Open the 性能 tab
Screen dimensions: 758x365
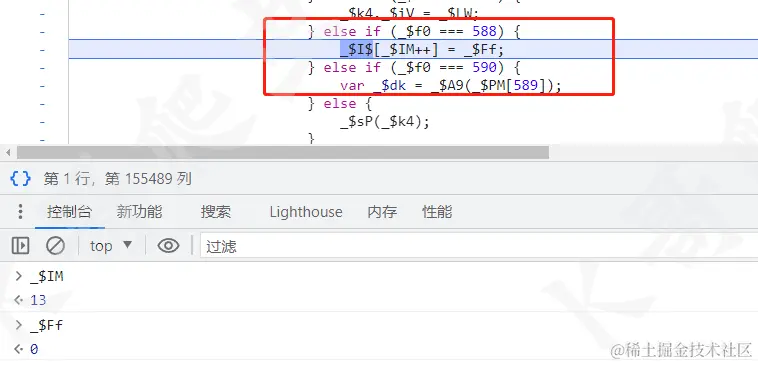coord(437,212)
